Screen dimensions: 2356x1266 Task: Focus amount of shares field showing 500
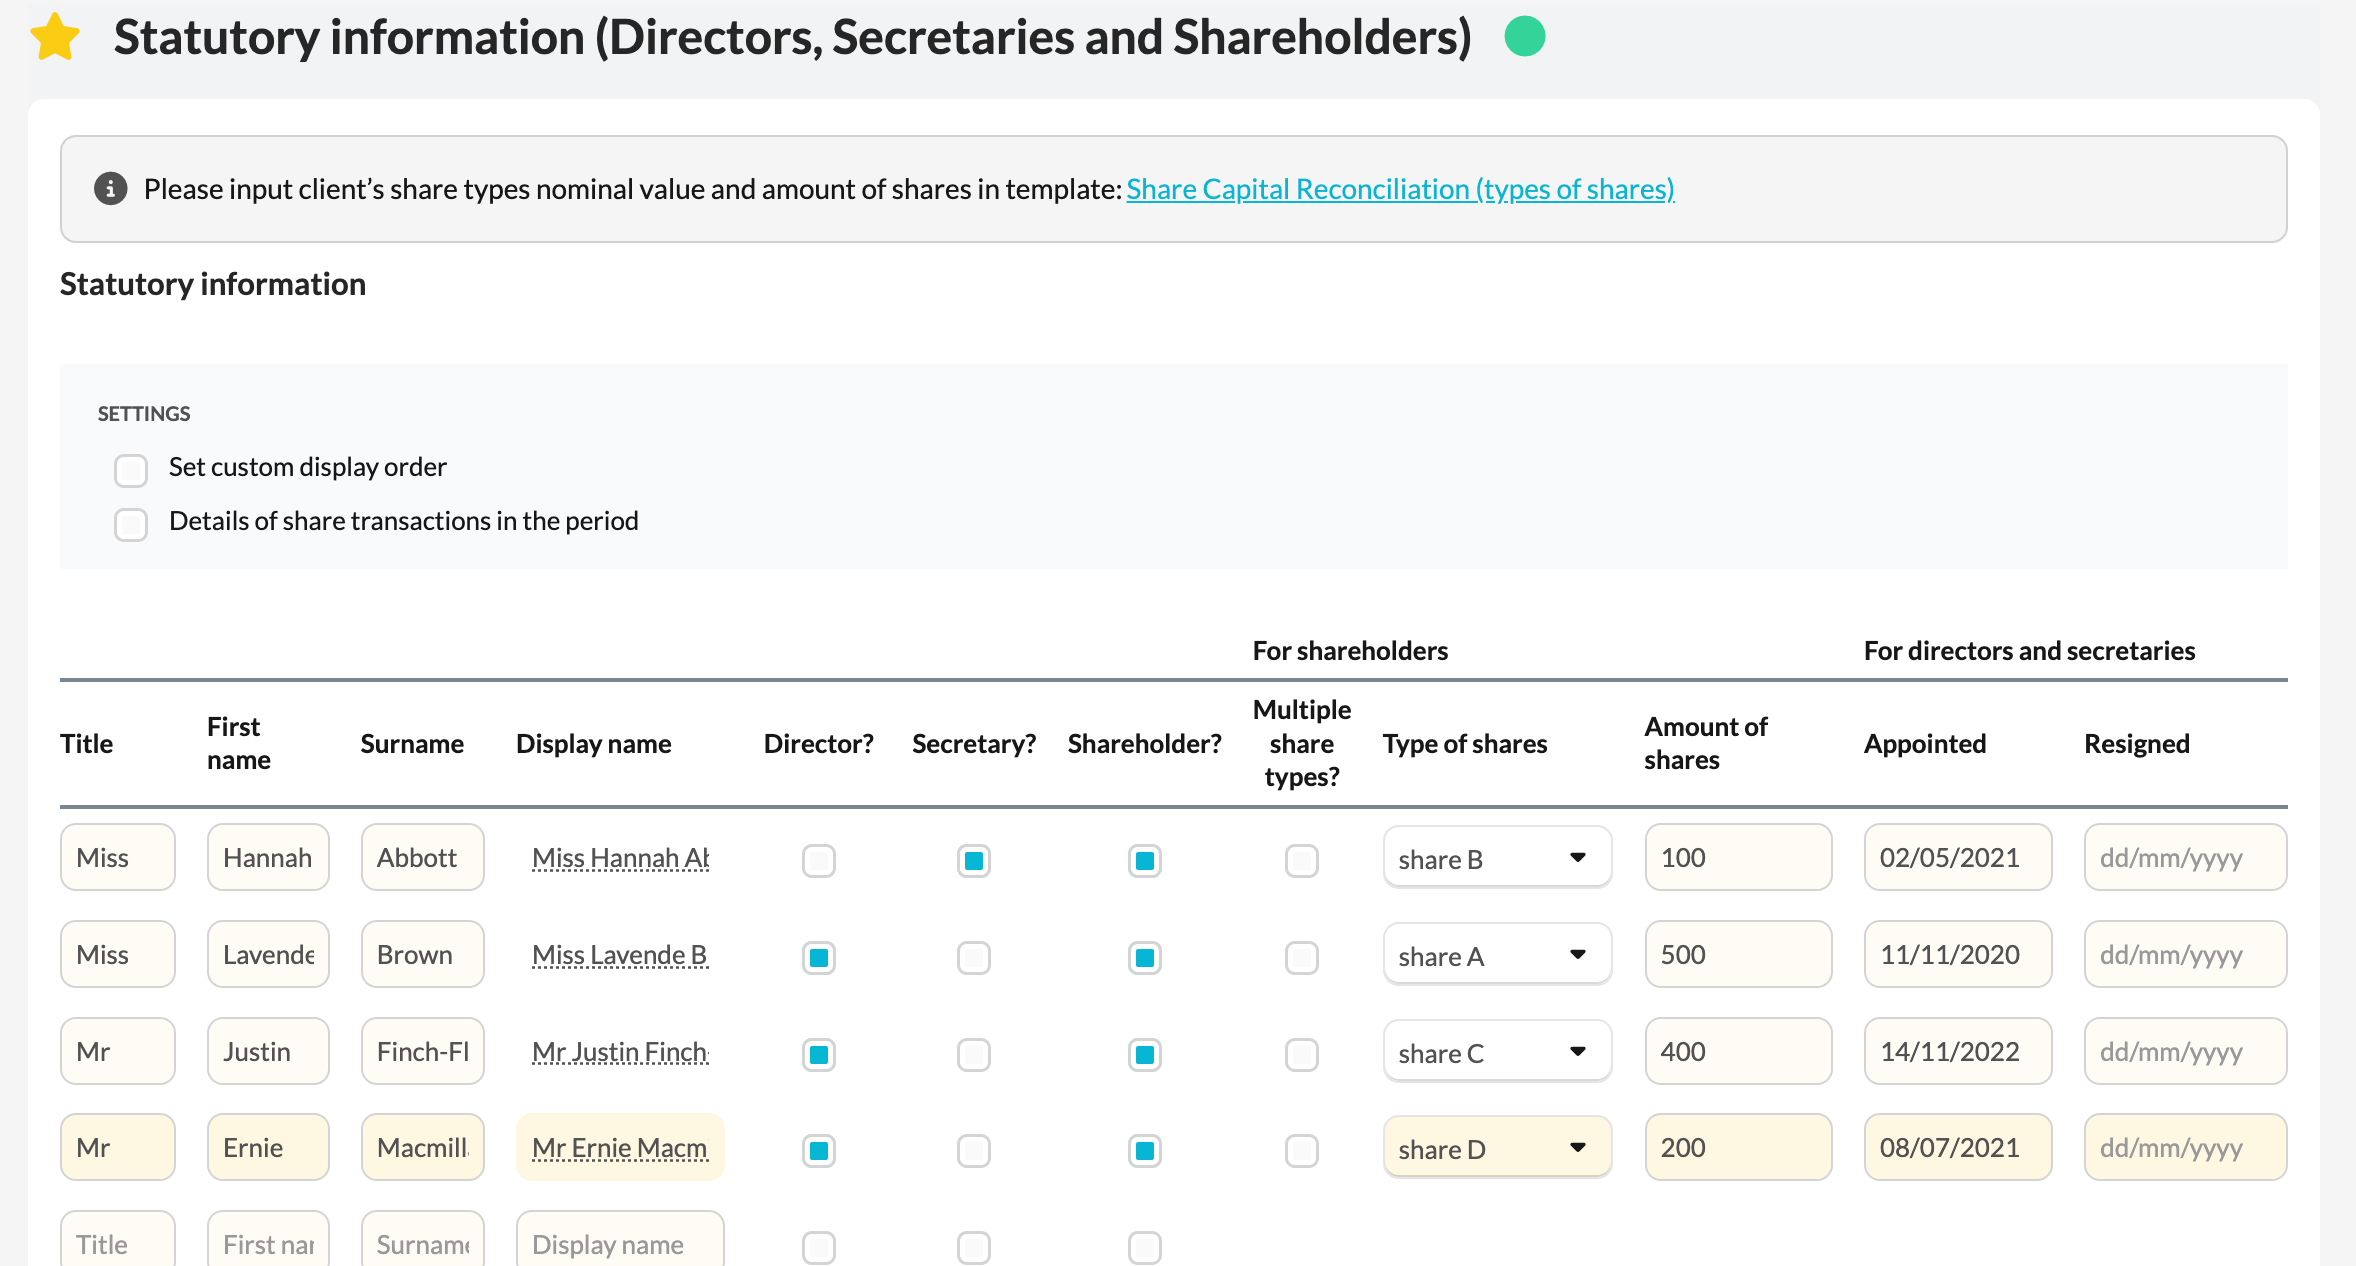pos(1738,955)
